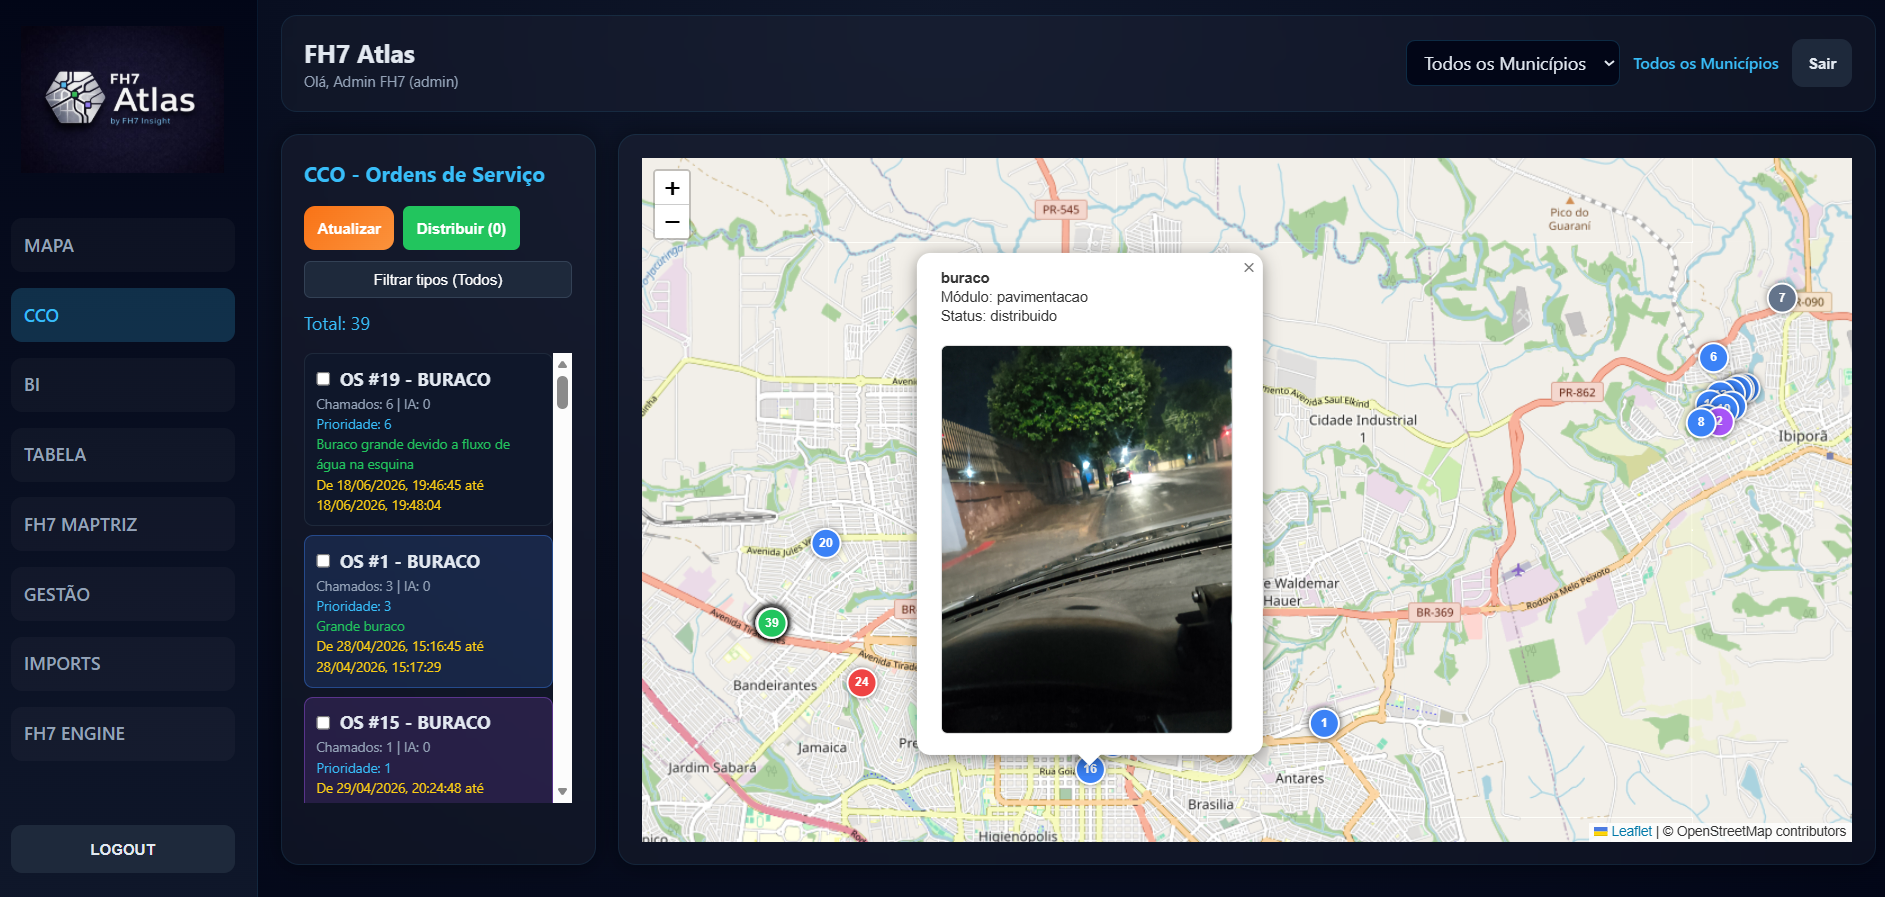The width and height of the screenshot is (1885, 897).
Task: Zoom out on the map
Action: [672, 222]
